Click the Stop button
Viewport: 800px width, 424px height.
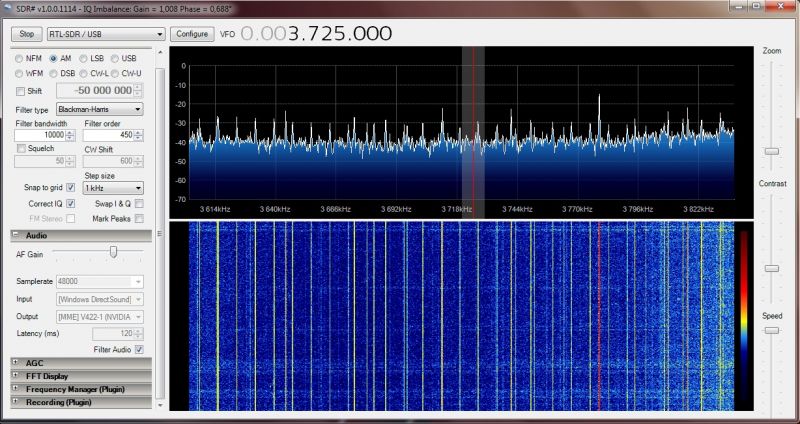pos(27,34)
